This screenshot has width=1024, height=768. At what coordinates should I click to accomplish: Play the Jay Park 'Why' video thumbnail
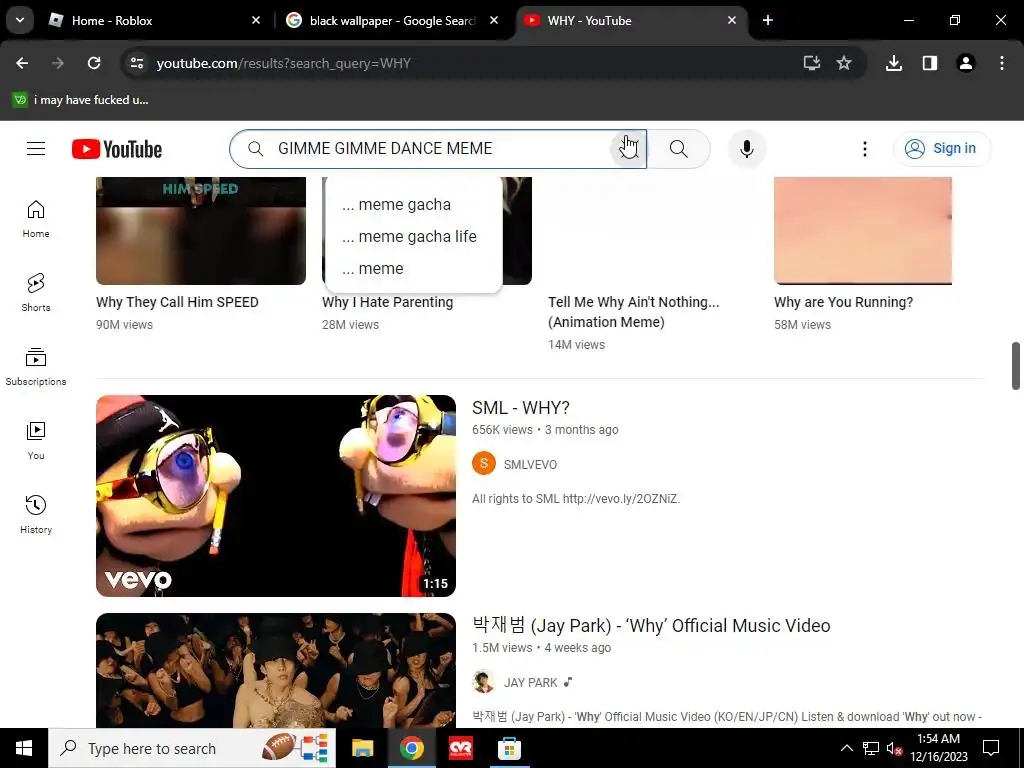276,670
